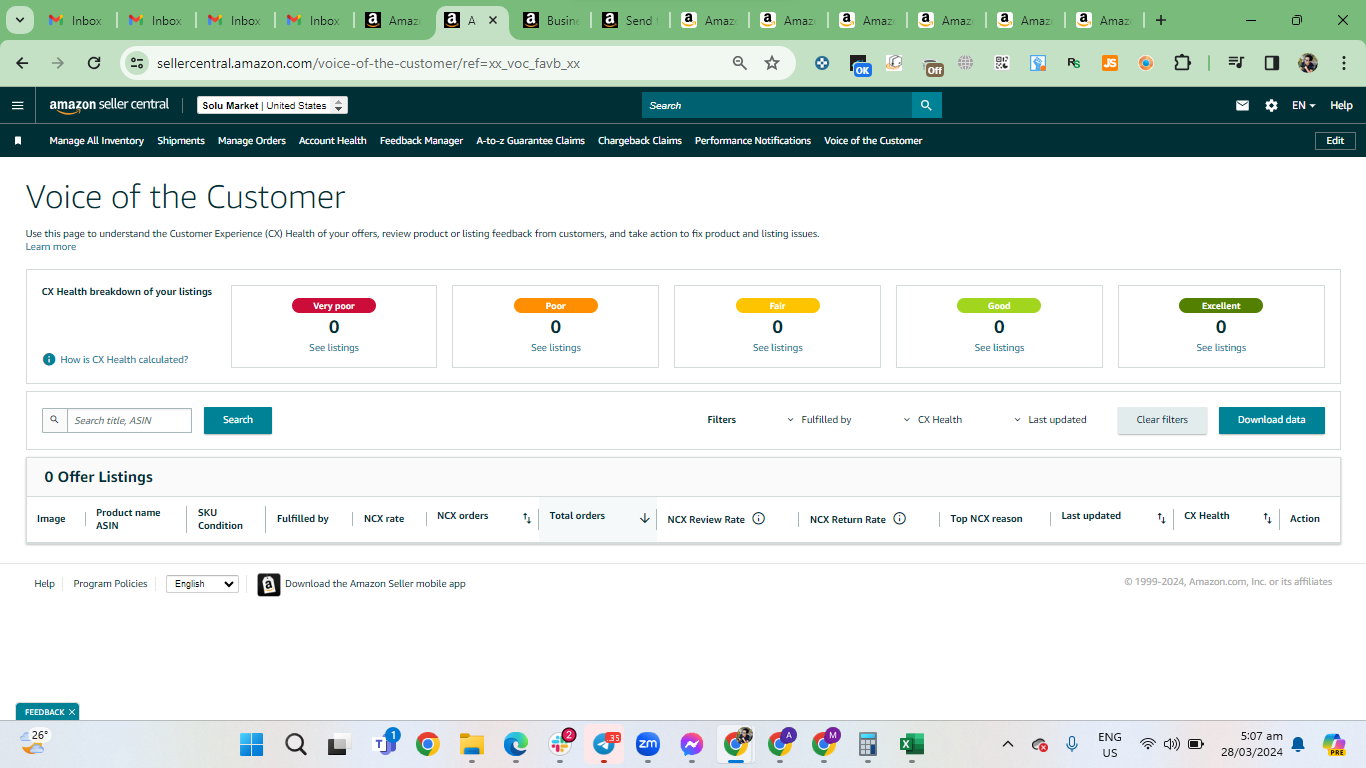Go to Shipments in the nav bar
This screenshot has width=1366, height=768.
[x=181, y=141]
